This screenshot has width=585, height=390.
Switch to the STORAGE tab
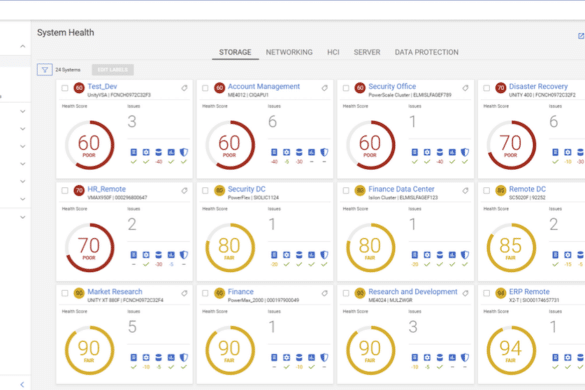coord(235,52)
